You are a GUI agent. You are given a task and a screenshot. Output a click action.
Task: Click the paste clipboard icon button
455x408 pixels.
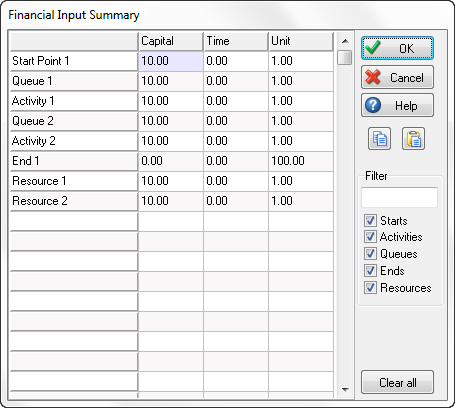pos(413,139)
